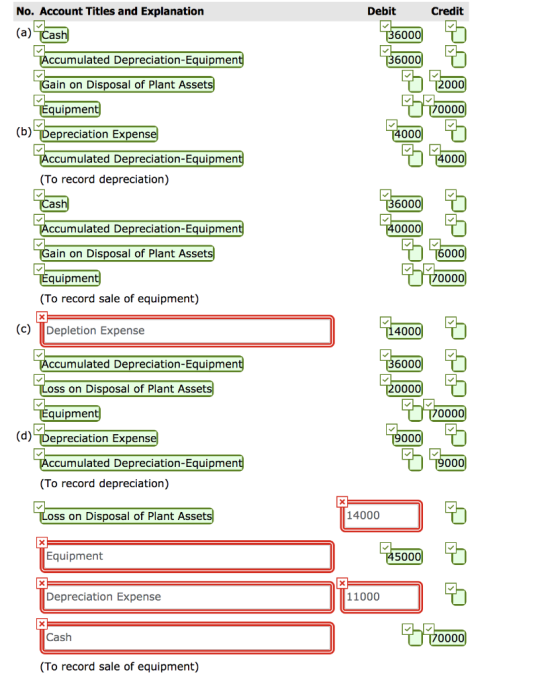Click the green checkmark on the 2000 credit
The image size is (560, 688).
click(434, 75)
